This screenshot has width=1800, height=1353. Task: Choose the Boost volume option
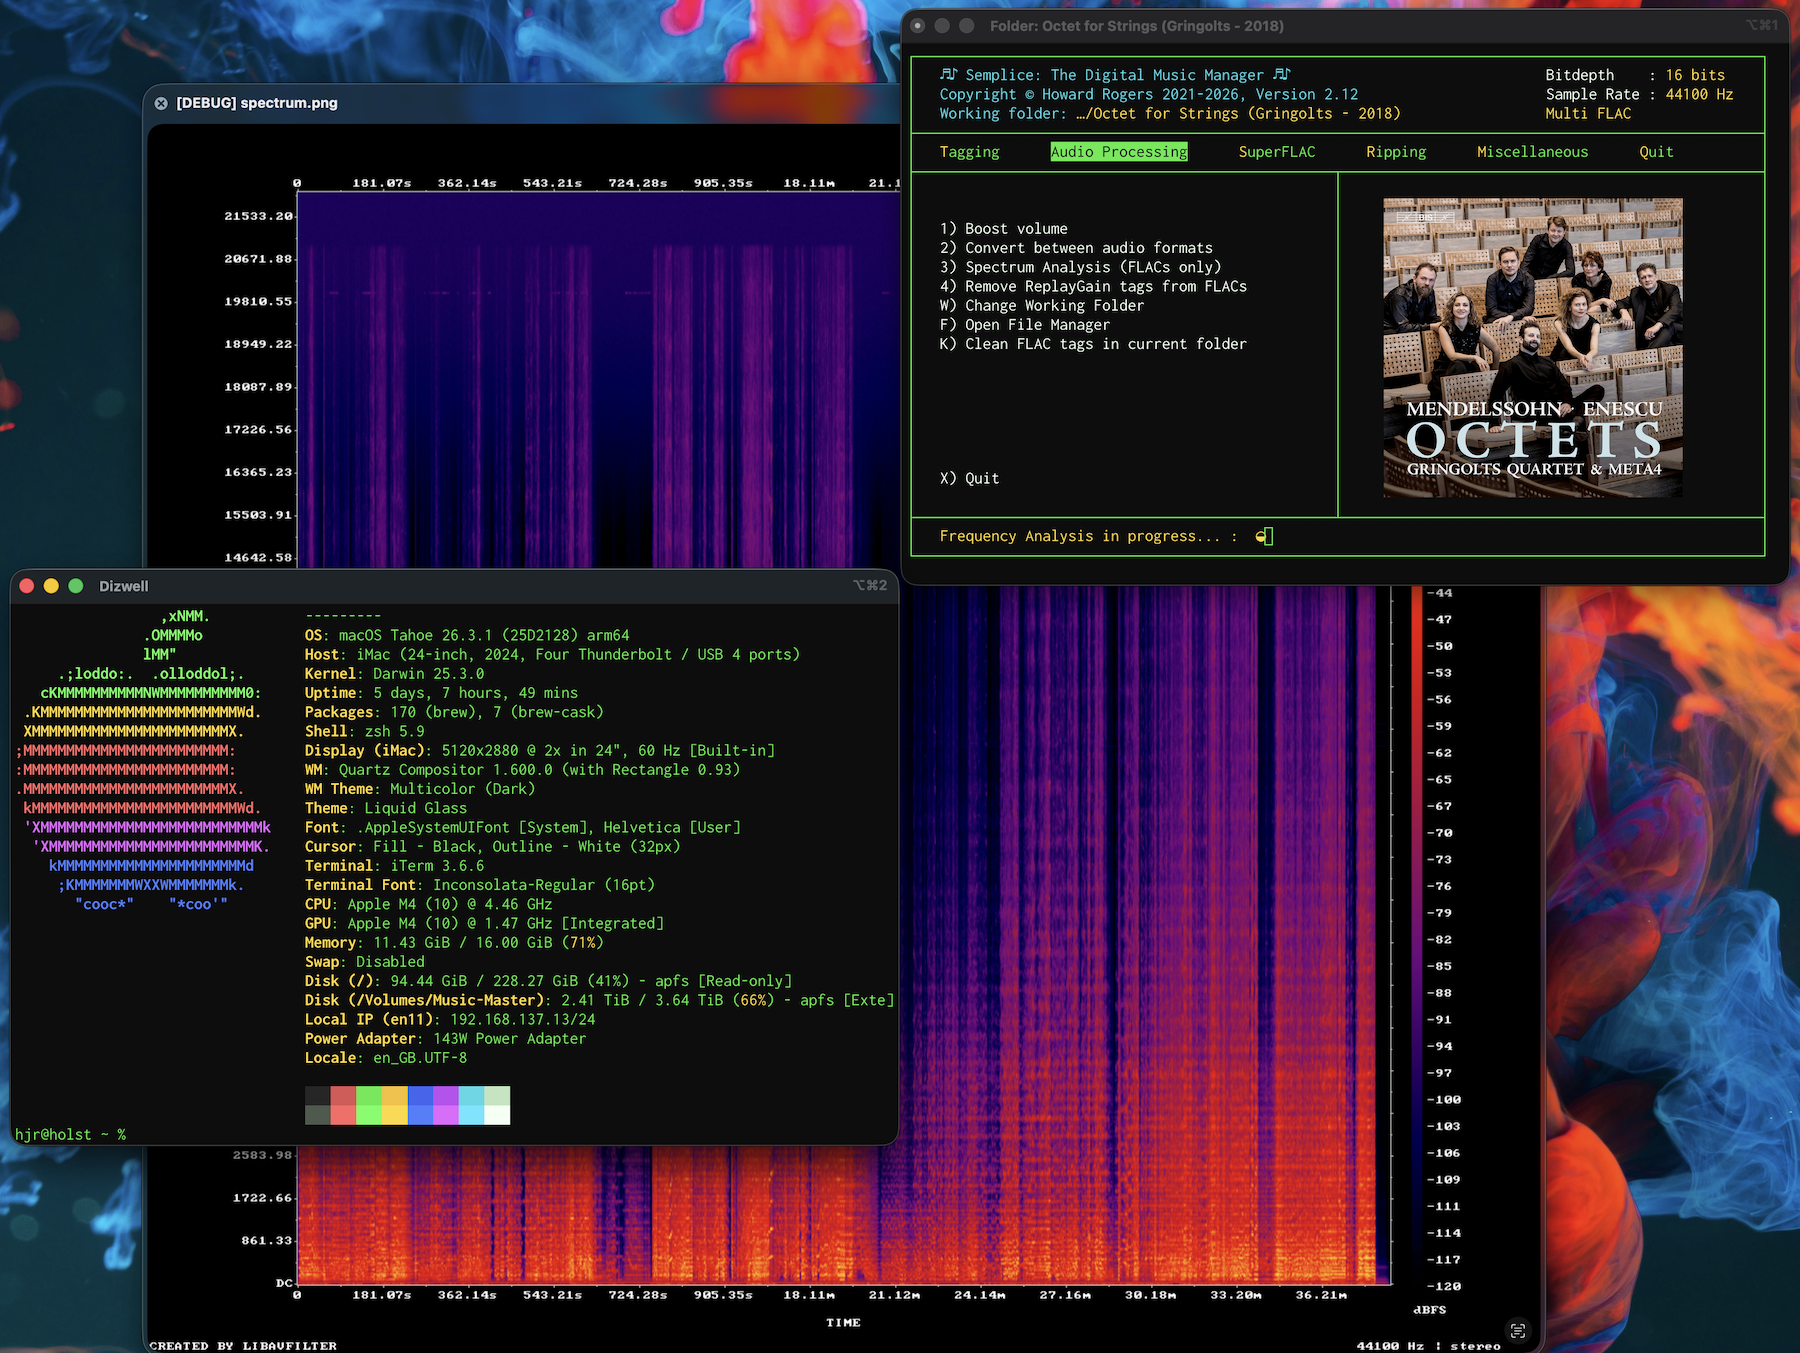(x=1003, y=229)
